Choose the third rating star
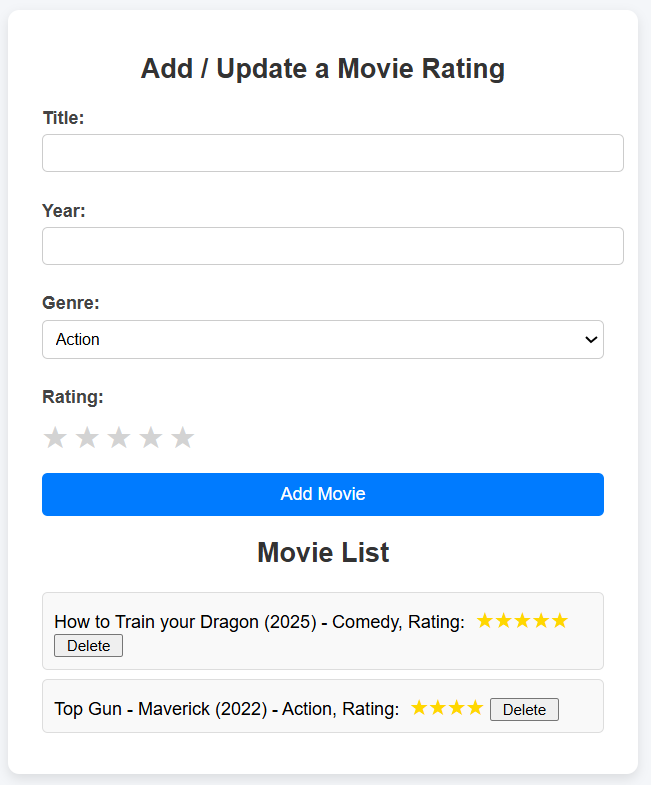651x785 pixels. pyautogui.click(x=119, y=438)
